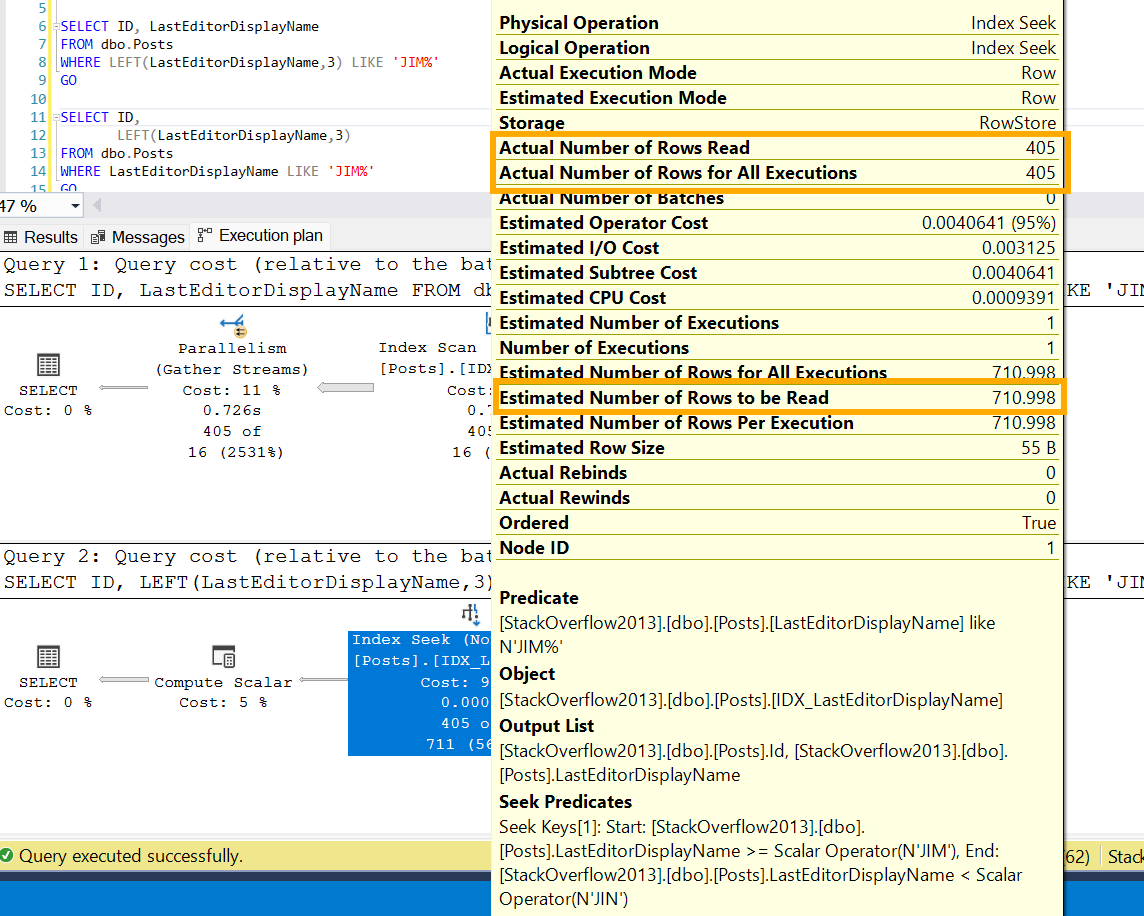This screenshot has height=916, width=1144.
Task: Click the 'Node ID' row
Action: pyautogui.click(x=777, y=547)
